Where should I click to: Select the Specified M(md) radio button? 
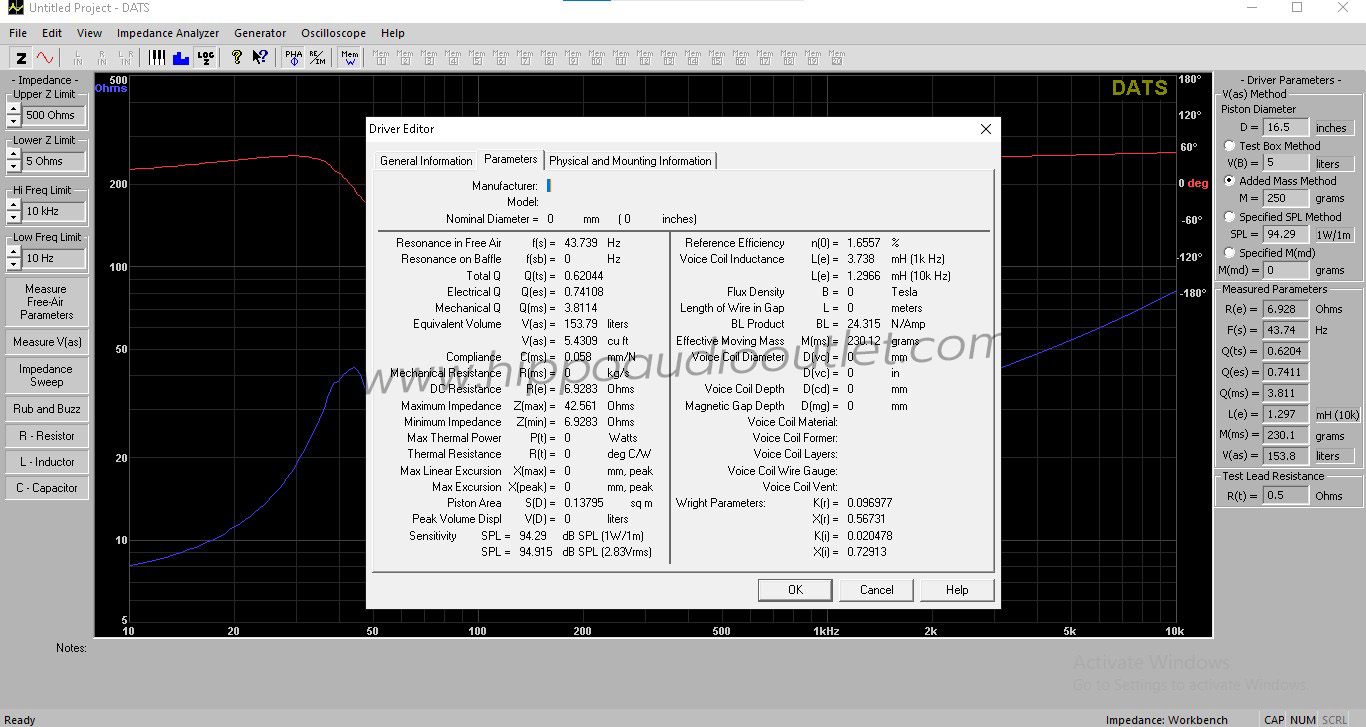[1230, 253]
